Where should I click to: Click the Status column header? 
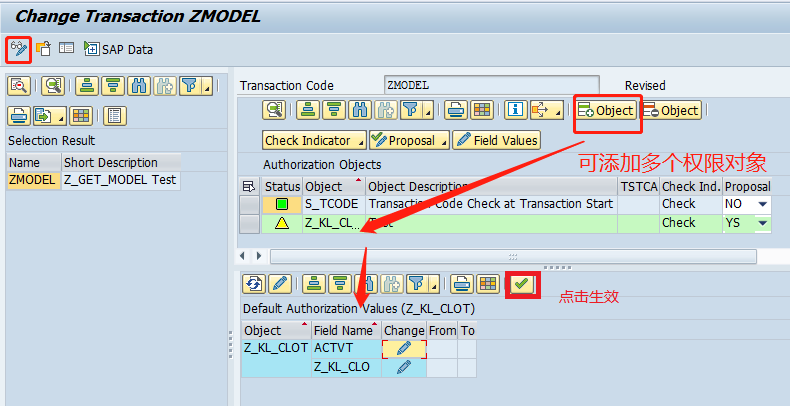(282, 186)
